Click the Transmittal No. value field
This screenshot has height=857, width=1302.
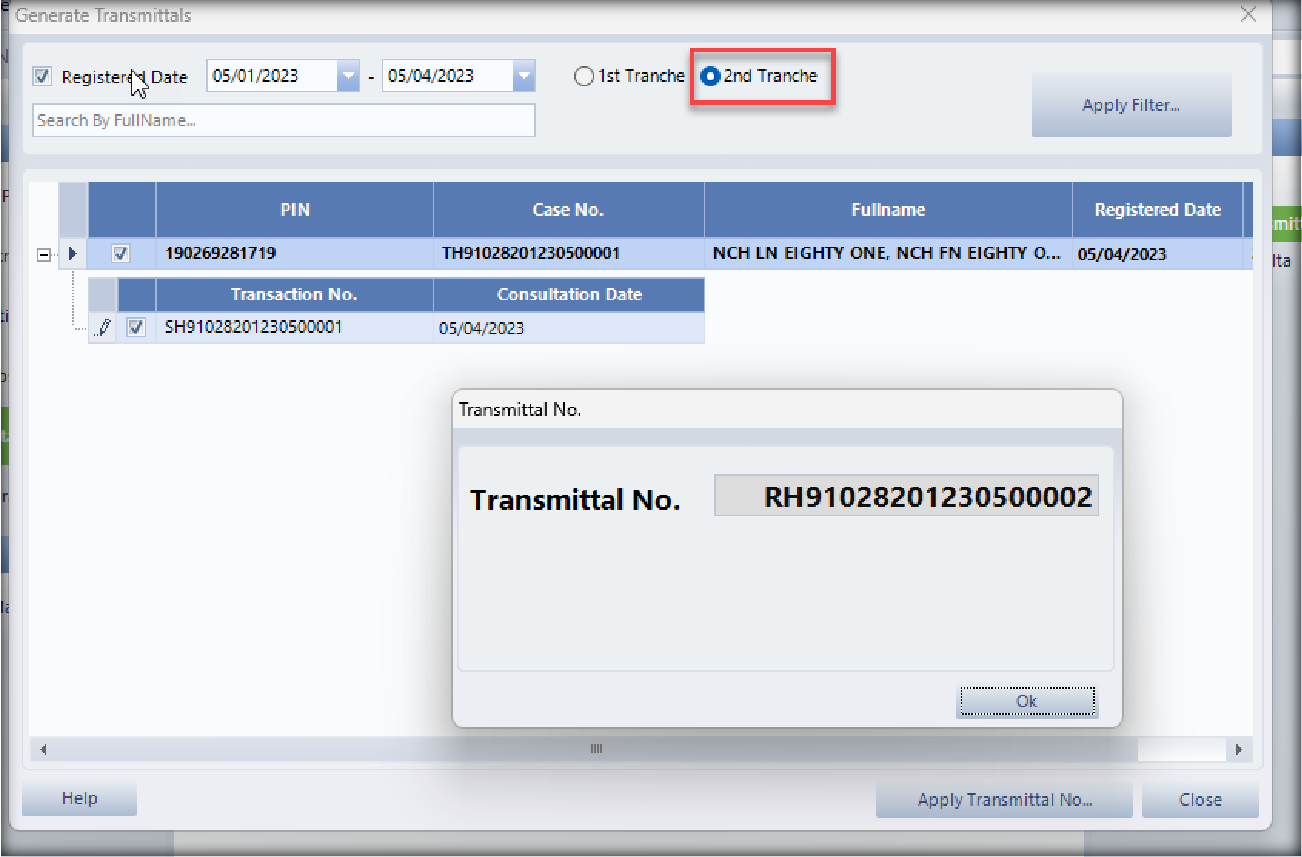(x=906, y=496)
